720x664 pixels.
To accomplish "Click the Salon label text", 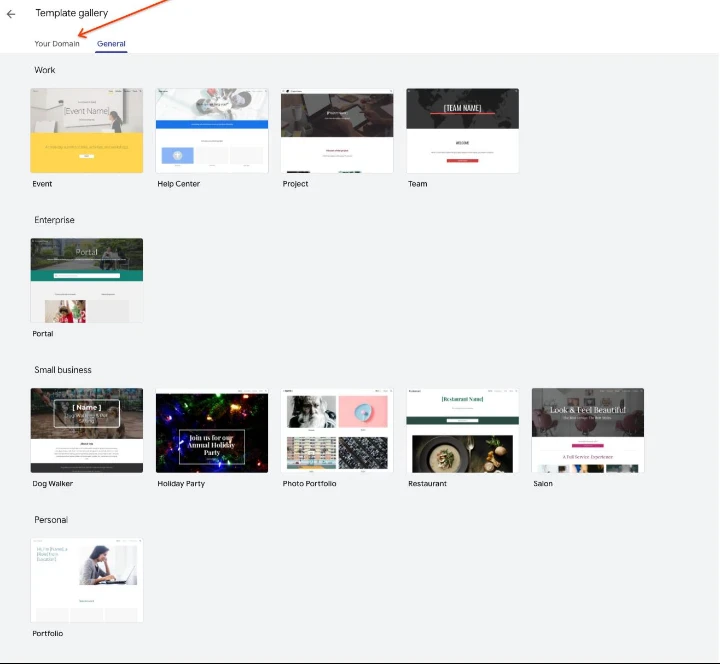I will coord(542,484).
